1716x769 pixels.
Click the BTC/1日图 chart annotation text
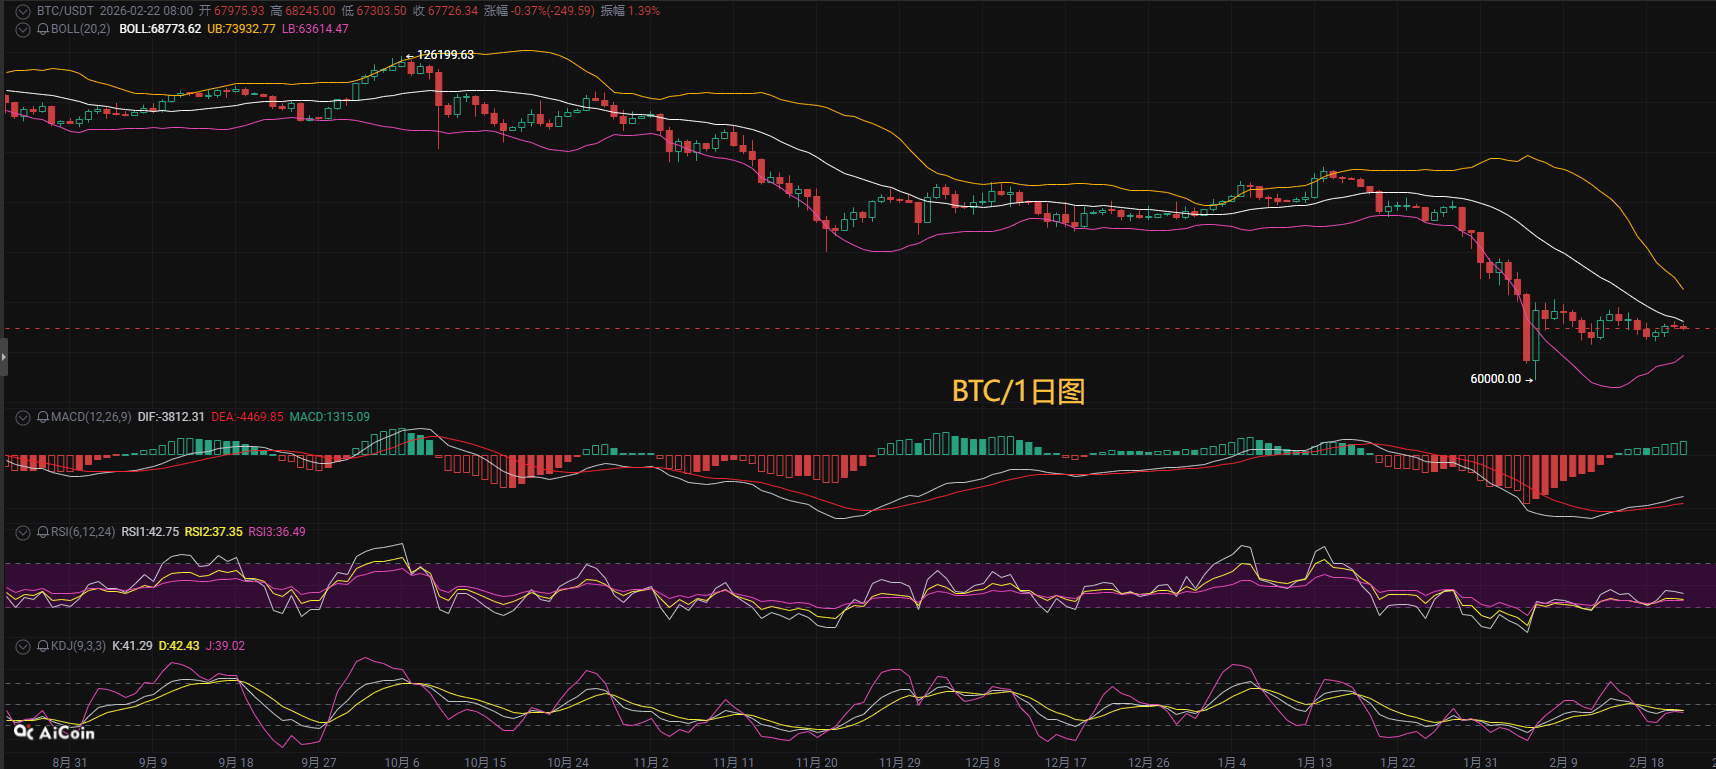[1018, 391]
